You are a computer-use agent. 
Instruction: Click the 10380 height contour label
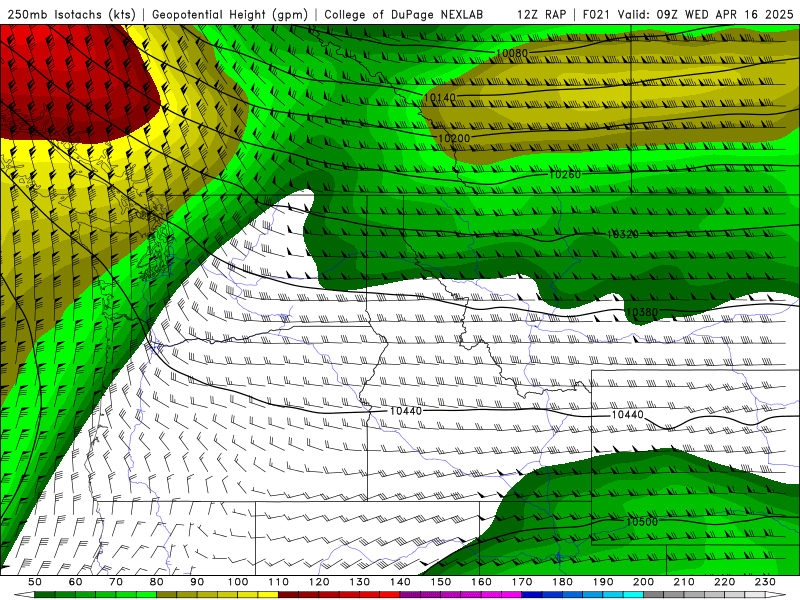pyautogui.click(x=641, y=312)
